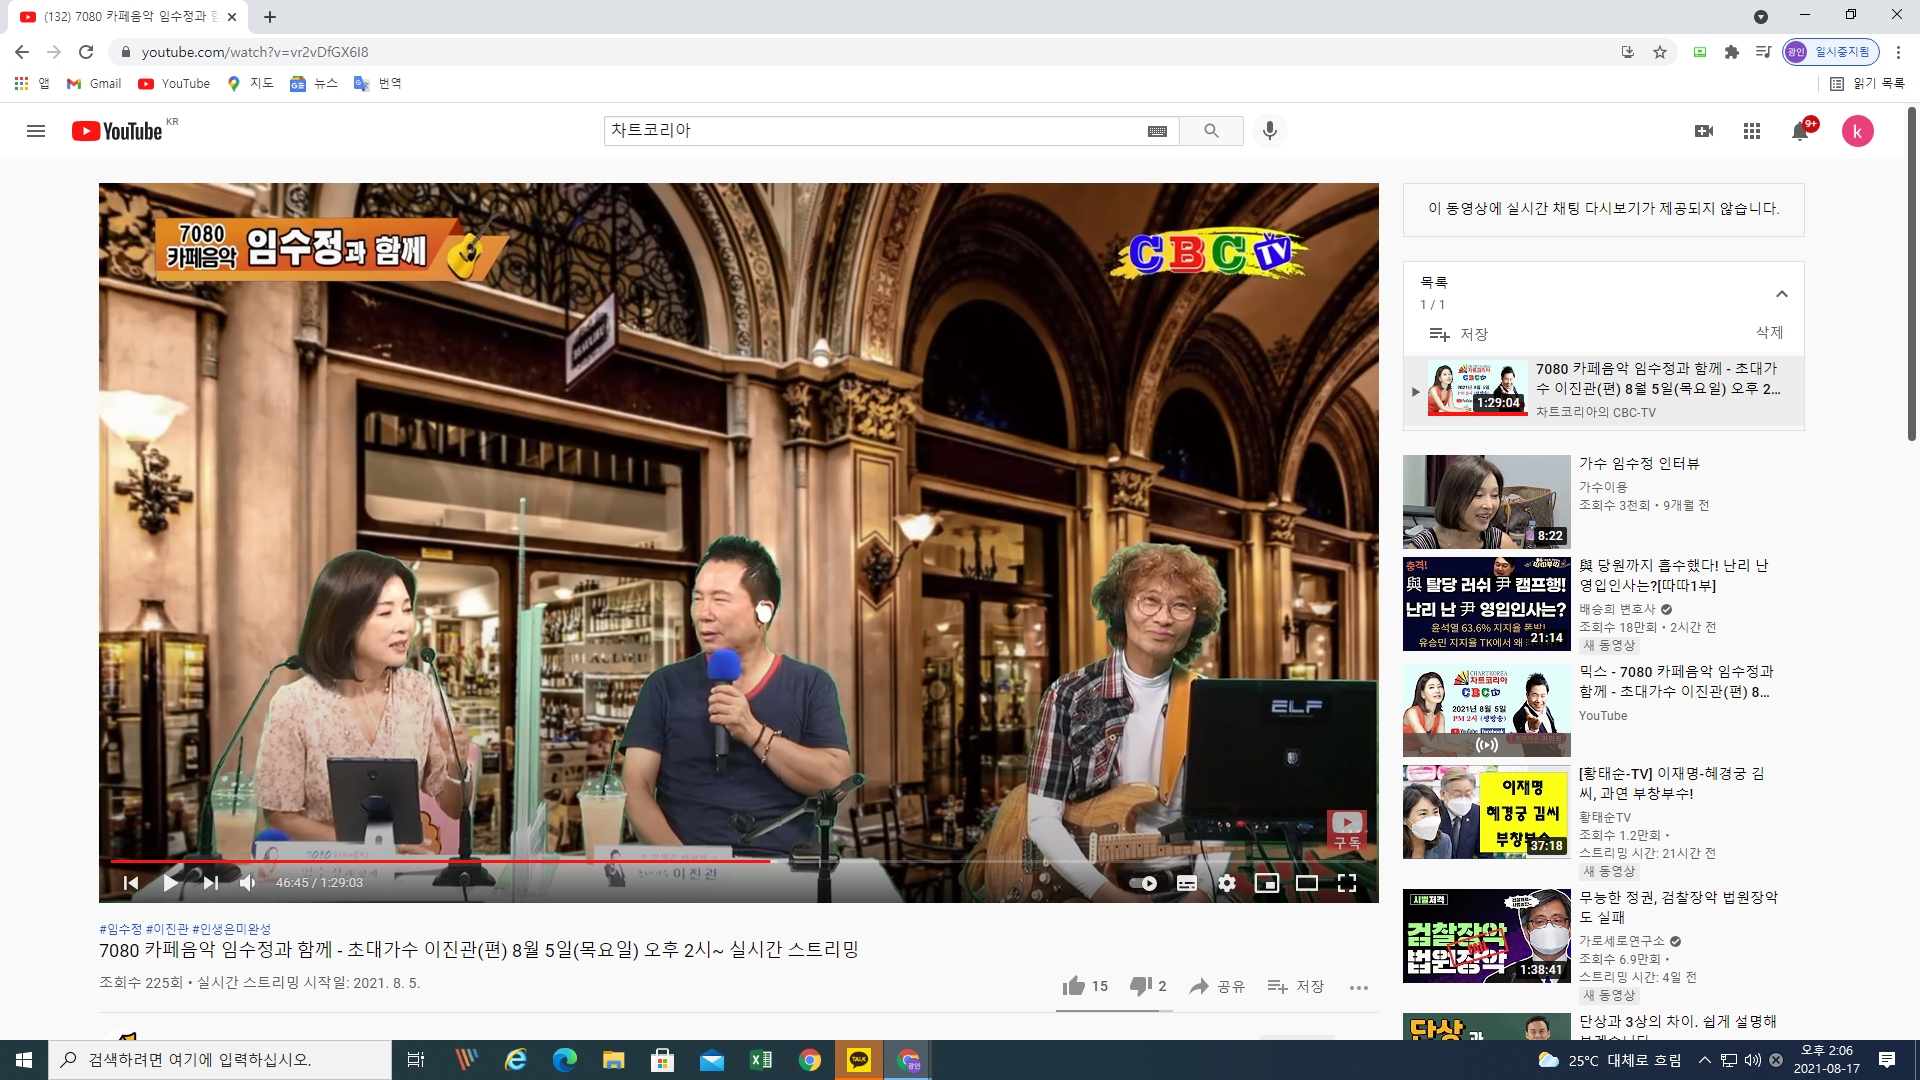Open the notifications bell
This screenshot has width=1920, height=1080.
coord(1800,131)
